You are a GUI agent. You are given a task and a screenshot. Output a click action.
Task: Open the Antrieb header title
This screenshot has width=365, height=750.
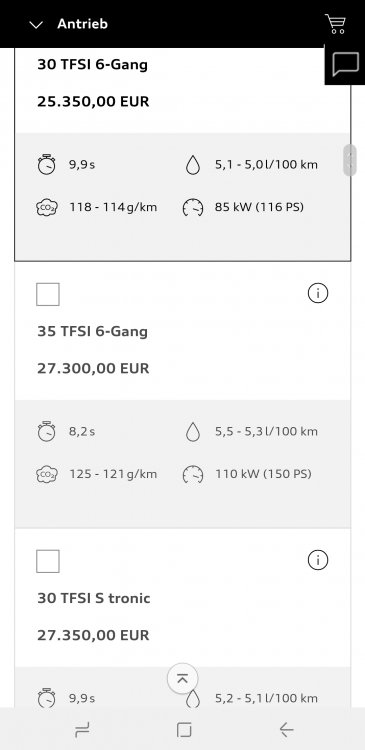pos(82,24)
